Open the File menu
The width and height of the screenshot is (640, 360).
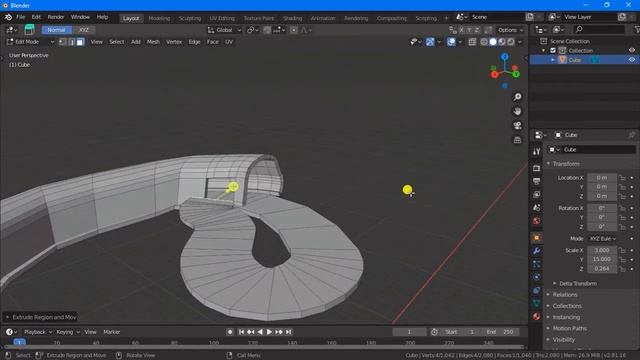[20, 17]
